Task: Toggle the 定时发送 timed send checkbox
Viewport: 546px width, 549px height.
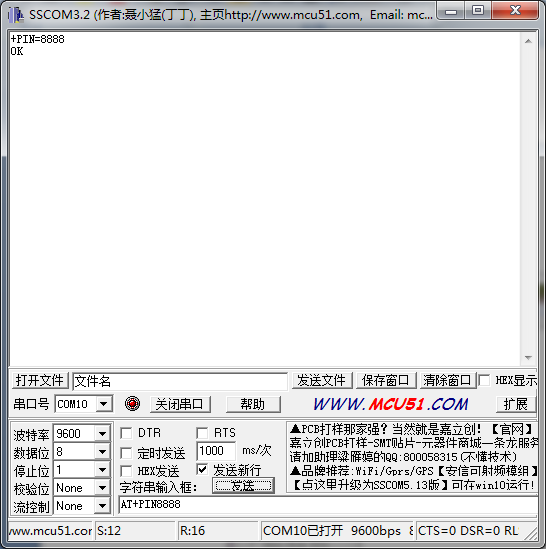Action: [x=126, y=453]
